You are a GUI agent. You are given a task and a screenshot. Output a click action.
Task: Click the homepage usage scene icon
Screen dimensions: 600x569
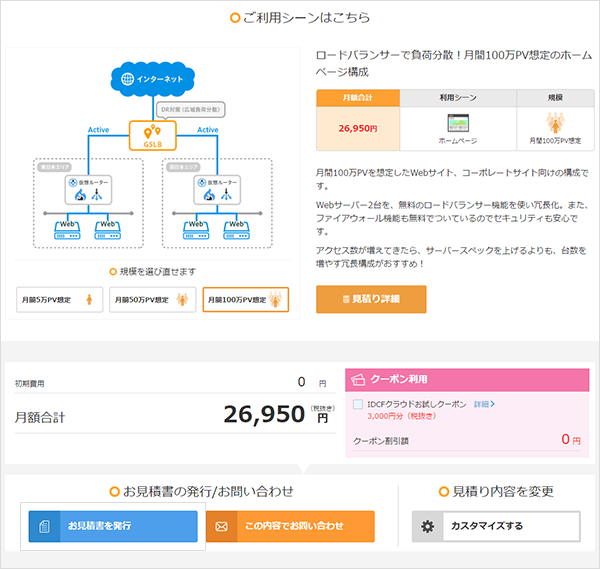(x=458, y=124)
